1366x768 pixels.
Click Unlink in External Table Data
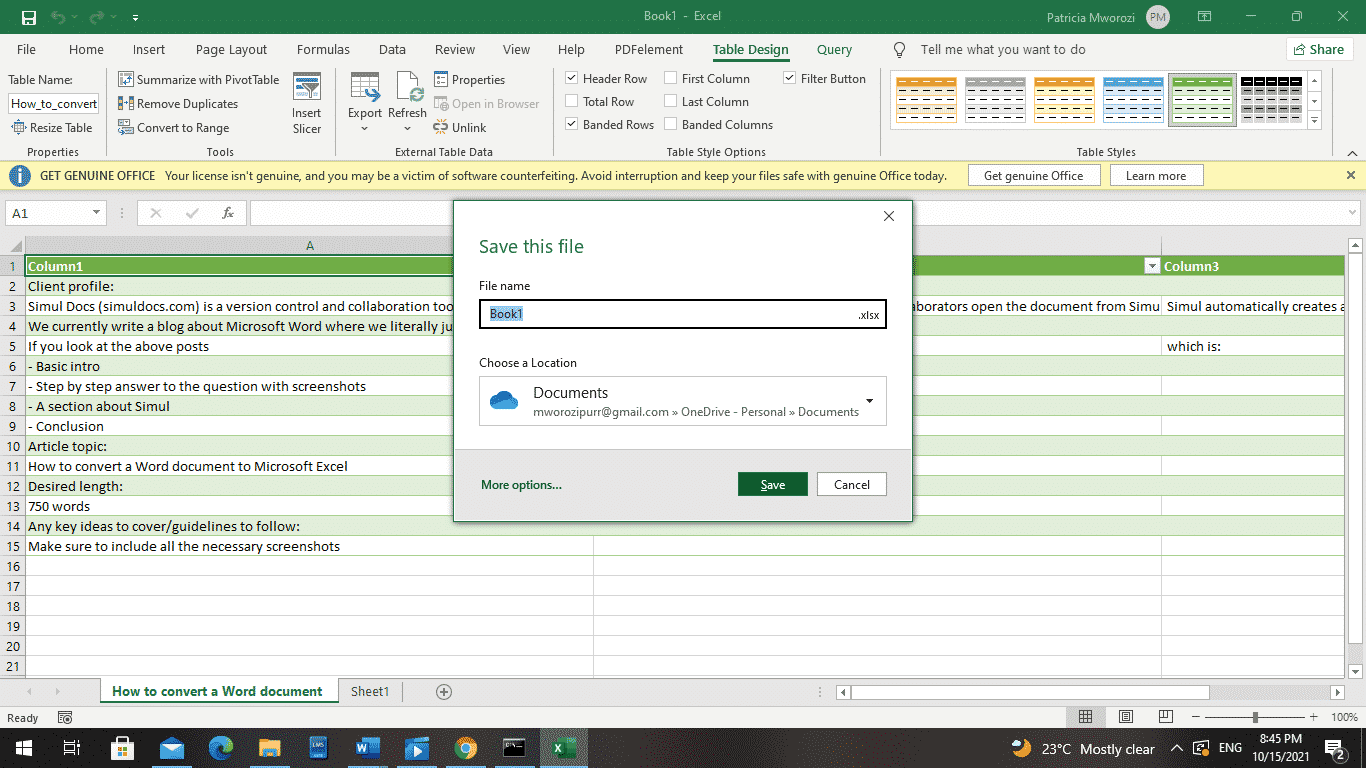(x=460, y=127)
